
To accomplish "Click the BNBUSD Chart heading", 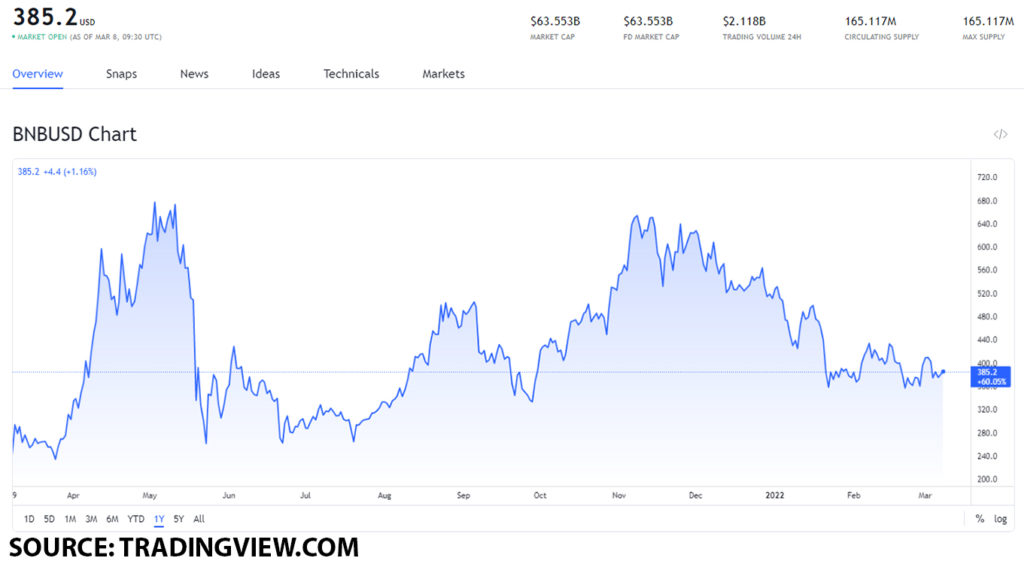I will (74, 134).
